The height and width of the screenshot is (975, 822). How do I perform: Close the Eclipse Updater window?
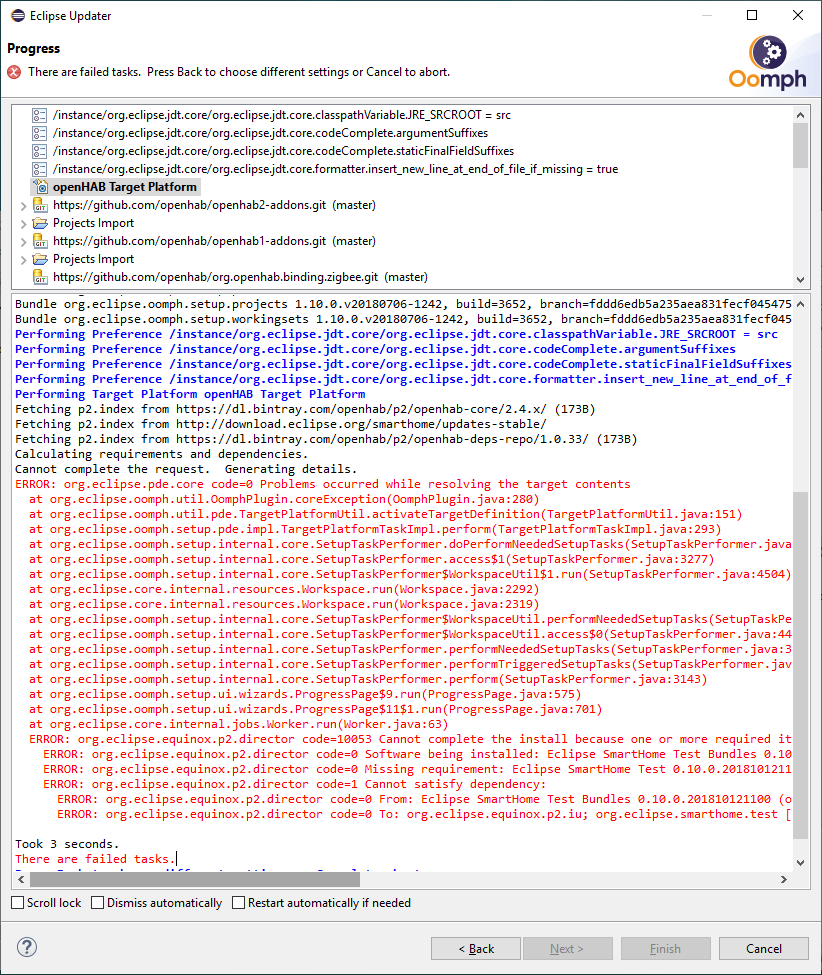coord(798,16)
